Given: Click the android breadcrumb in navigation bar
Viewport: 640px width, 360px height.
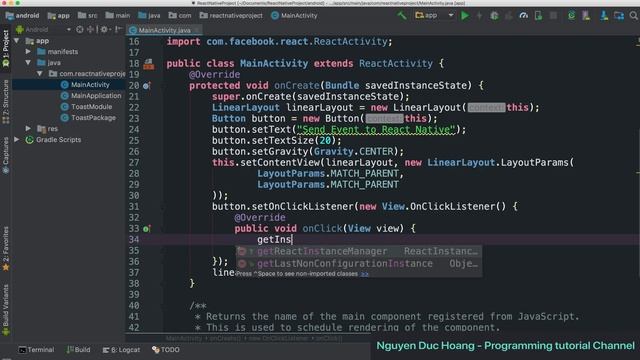Looking at the screenshot, I should pyautogui.click(x=22, y=16).
